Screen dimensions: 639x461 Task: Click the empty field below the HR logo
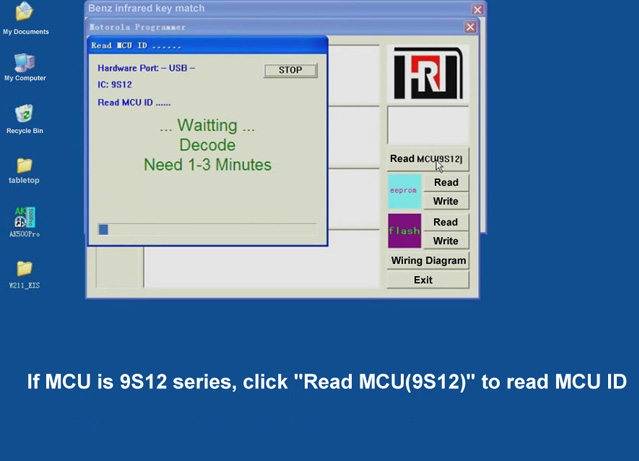pos(428,125)
